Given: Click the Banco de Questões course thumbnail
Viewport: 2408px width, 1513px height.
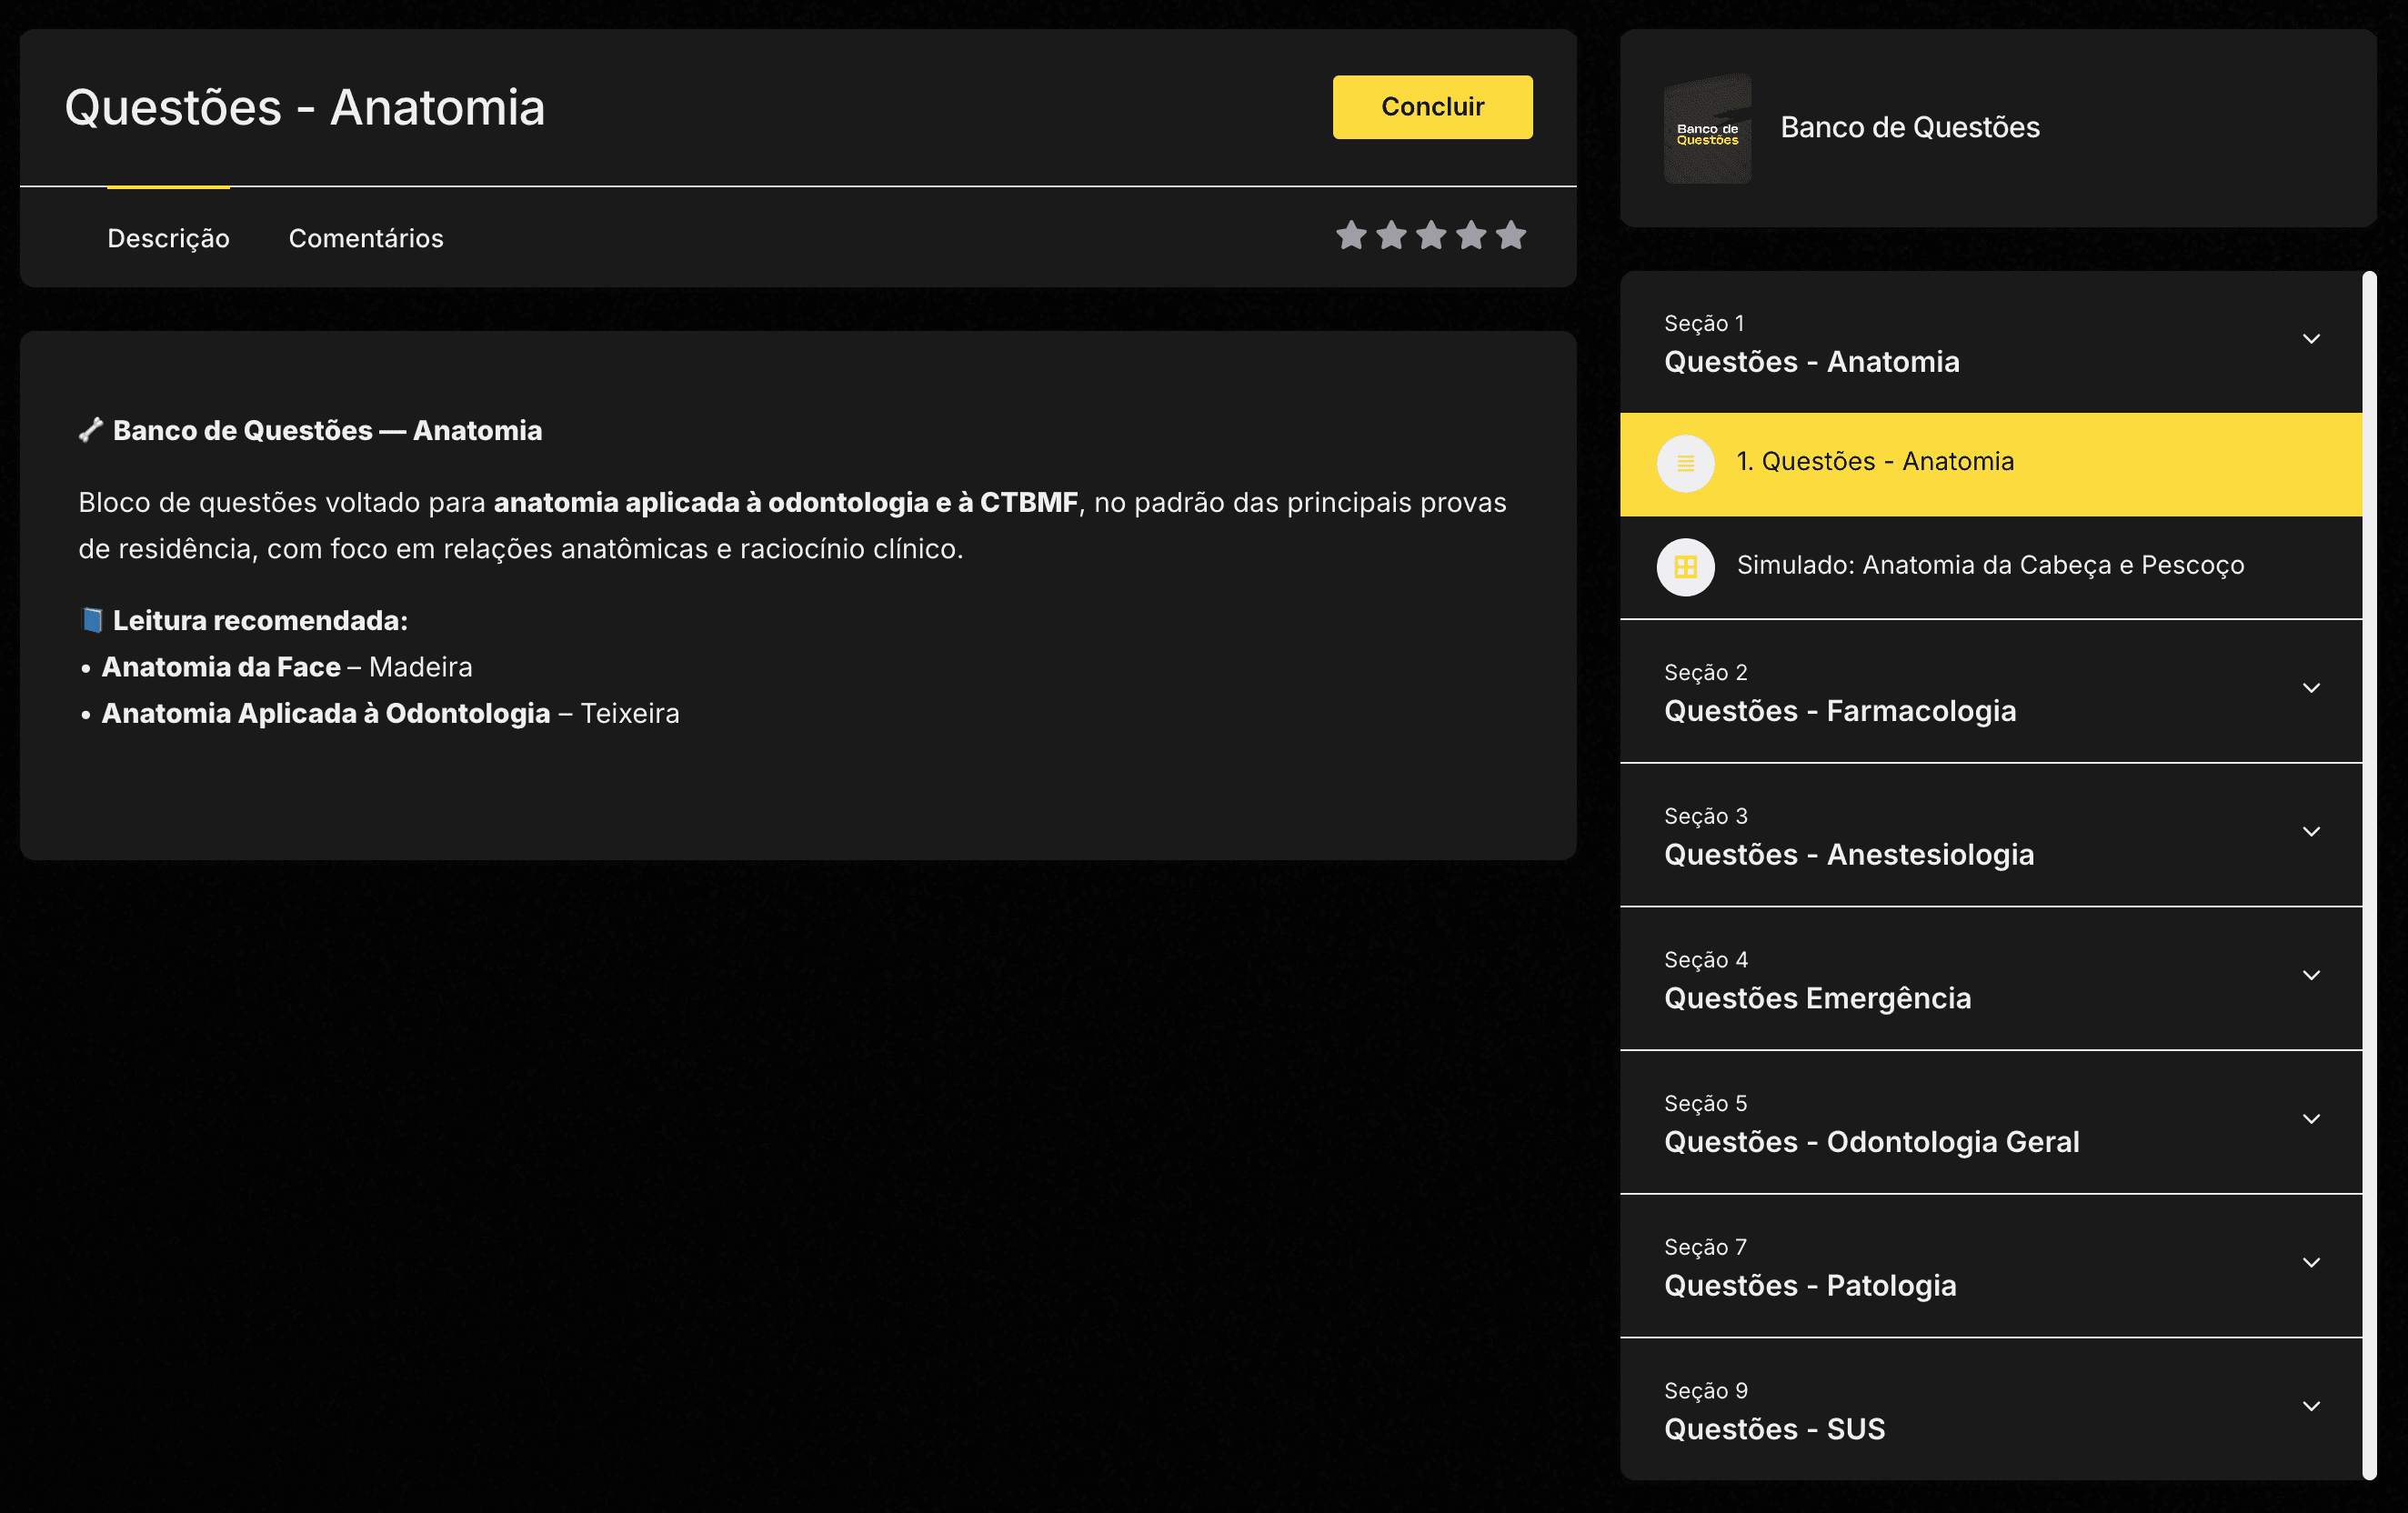Looking at the screenshot, I should (1707, 128).
